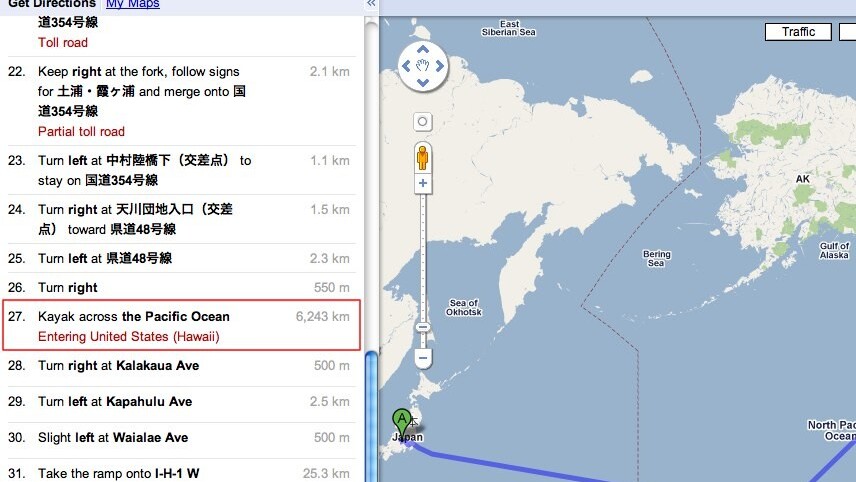Zoom in with the plus button

(x=423, y=183)
